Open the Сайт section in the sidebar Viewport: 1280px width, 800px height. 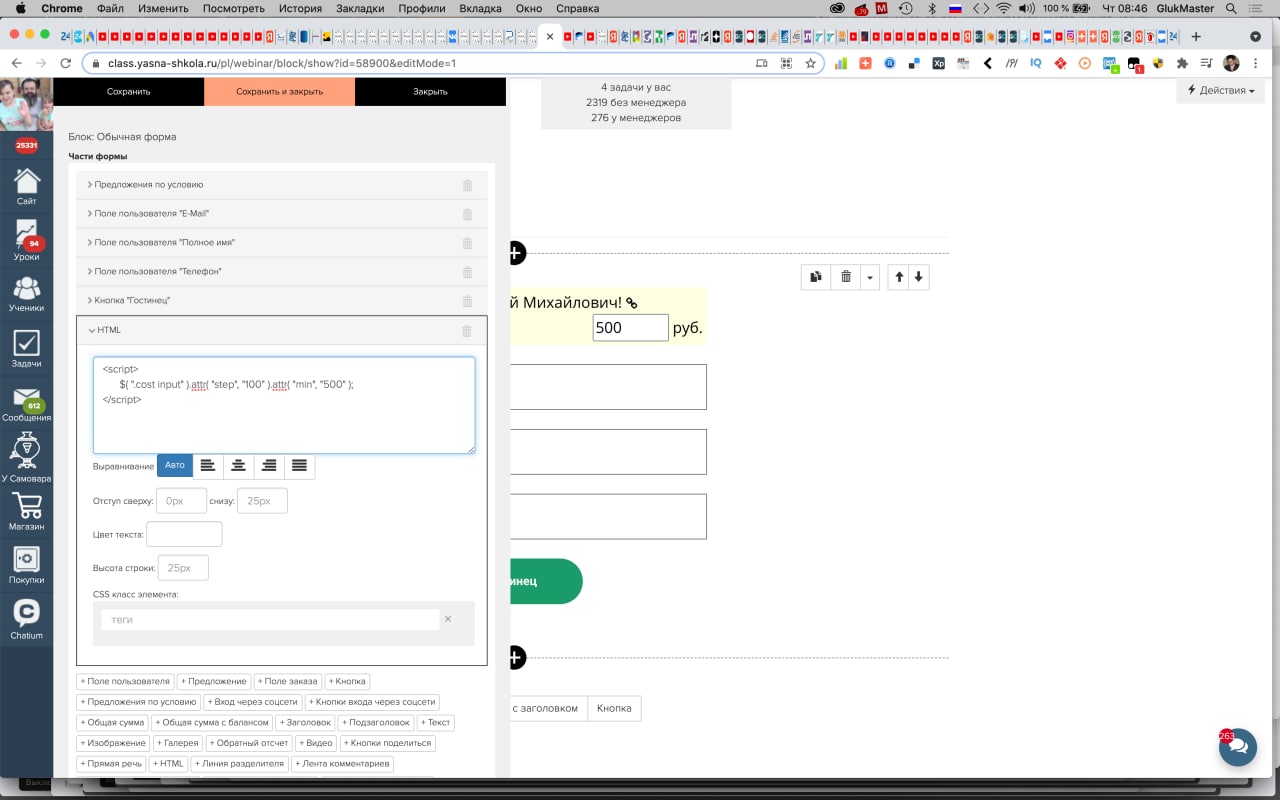26,186
